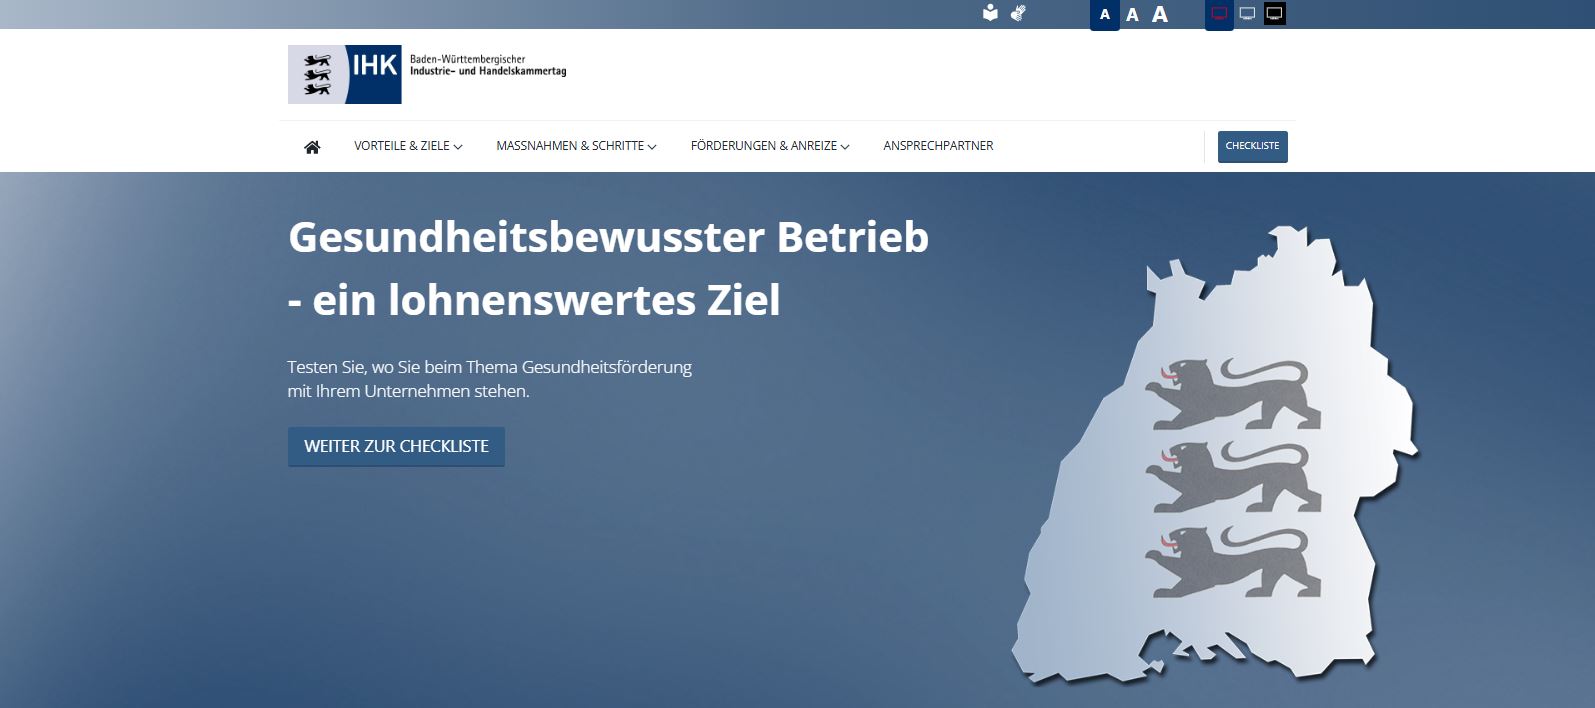Open the Ansprechpartner menu item

(x=938, y=146)
